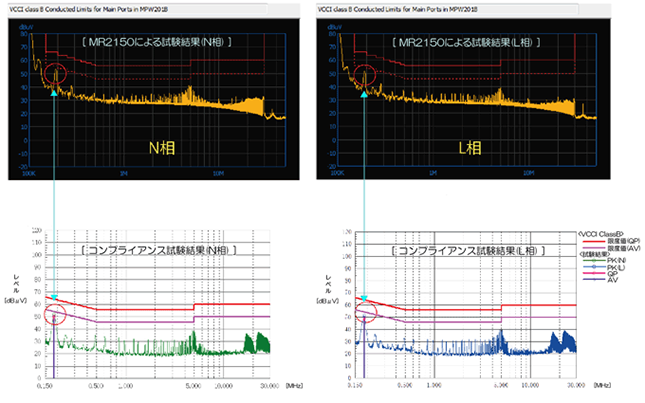645x403 pixels.
Task: Select the caption [コンプライアンス試験結果(N相)]
Action: pos(159,250)
